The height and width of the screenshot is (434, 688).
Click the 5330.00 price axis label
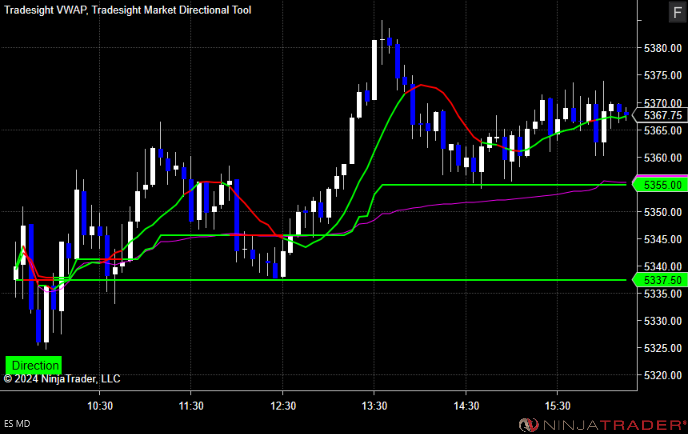click(x=663, y=321)
